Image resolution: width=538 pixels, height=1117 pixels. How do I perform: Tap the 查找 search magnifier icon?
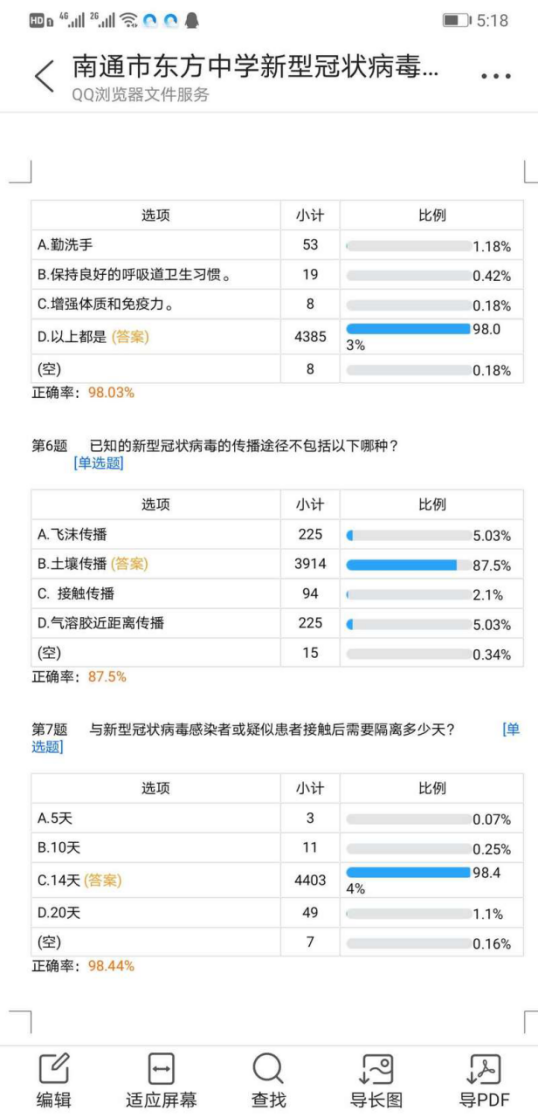[x=269, y=1068]
